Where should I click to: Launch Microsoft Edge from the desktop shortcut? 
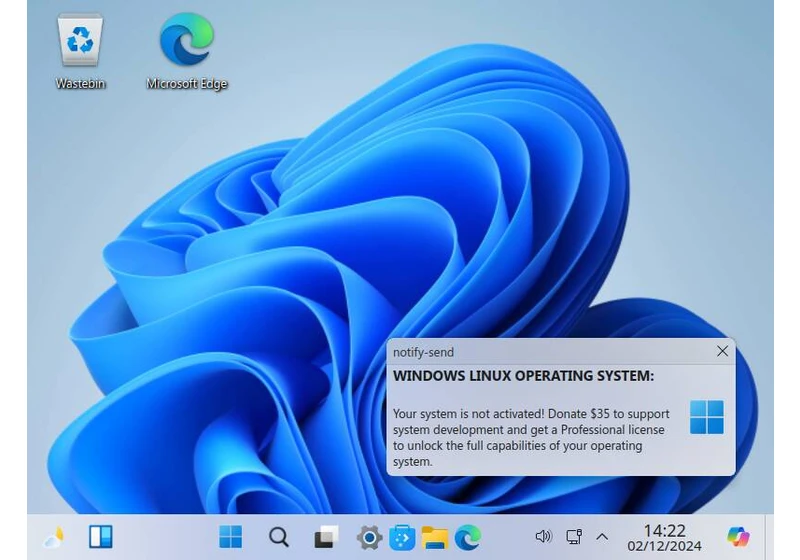pos(187,53)
